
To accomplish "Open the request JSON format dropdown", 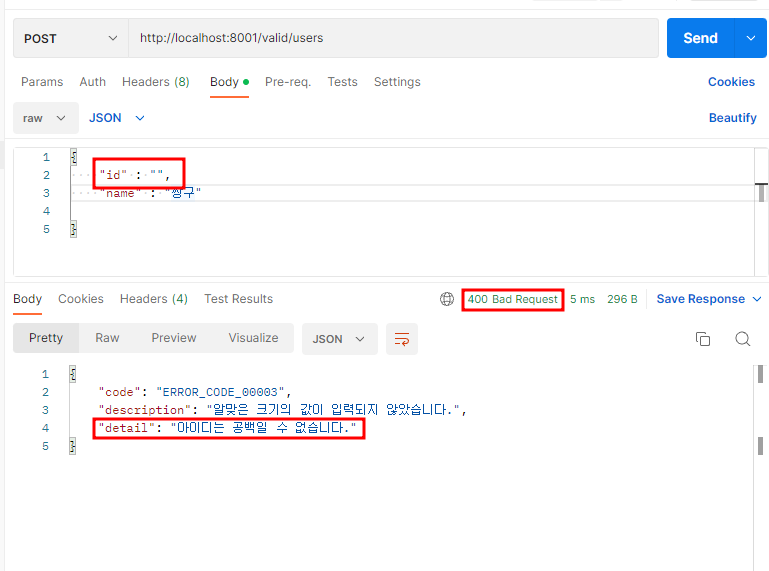I will coord(117,118).
